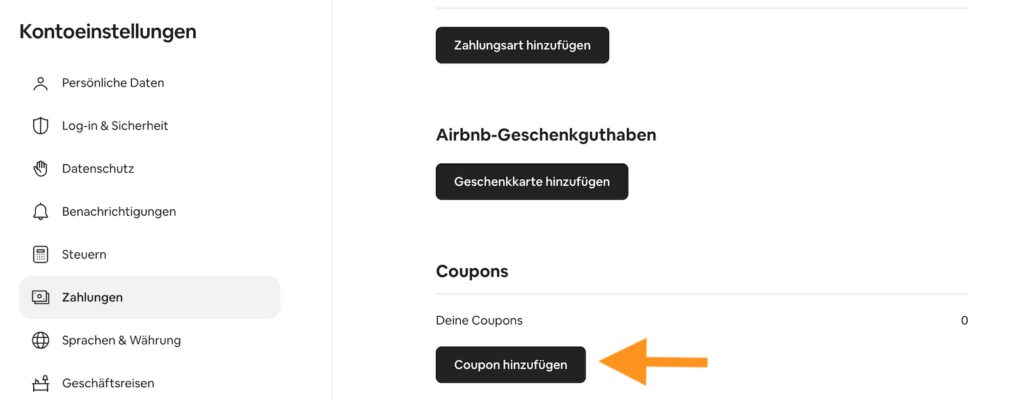This screenshot has height=400, width=1024.
Task: Go to Log-in & Sicherheit section
Action: point(115,126)
